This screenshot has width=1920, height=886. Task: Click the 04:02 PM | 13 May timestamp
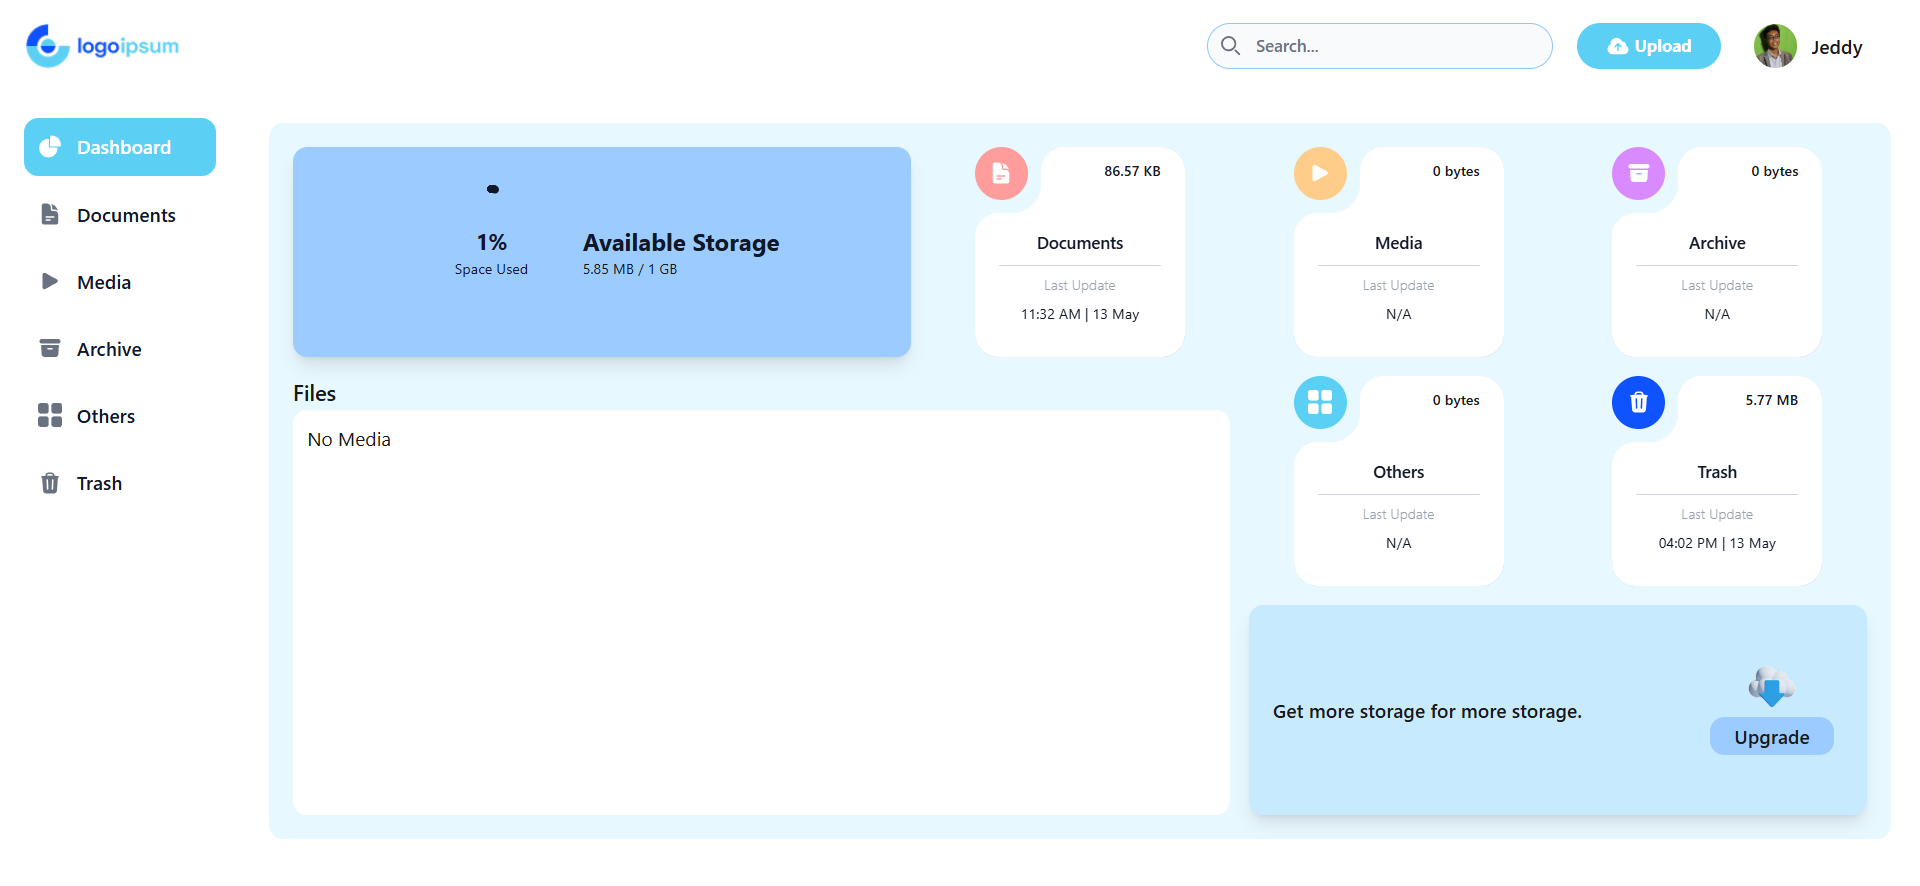1717,543
